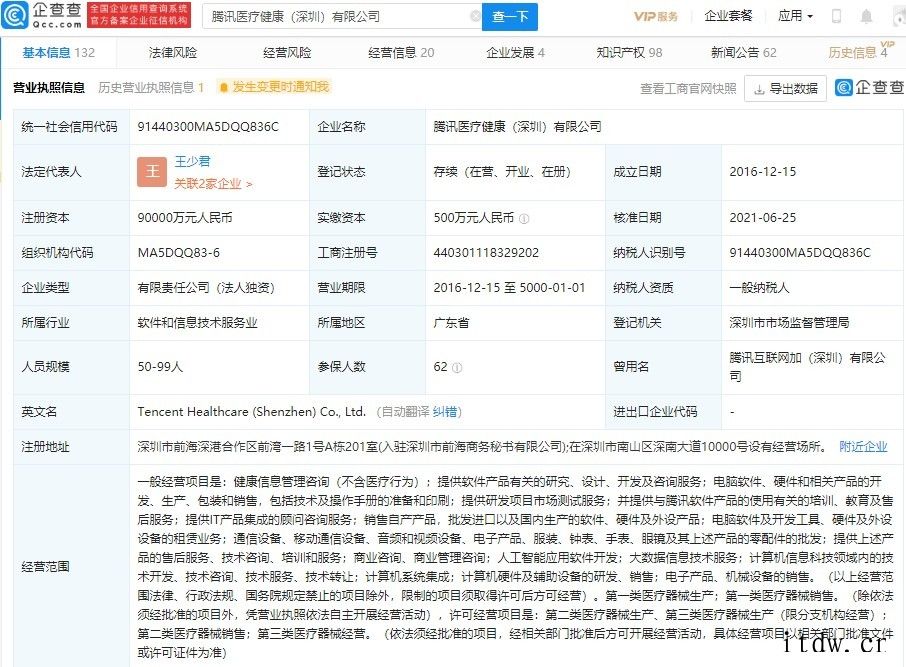Viewport: 906px width, 667px height.
Task: Select establishment date 2016-12-15 cell
Action: pos(763,172)
